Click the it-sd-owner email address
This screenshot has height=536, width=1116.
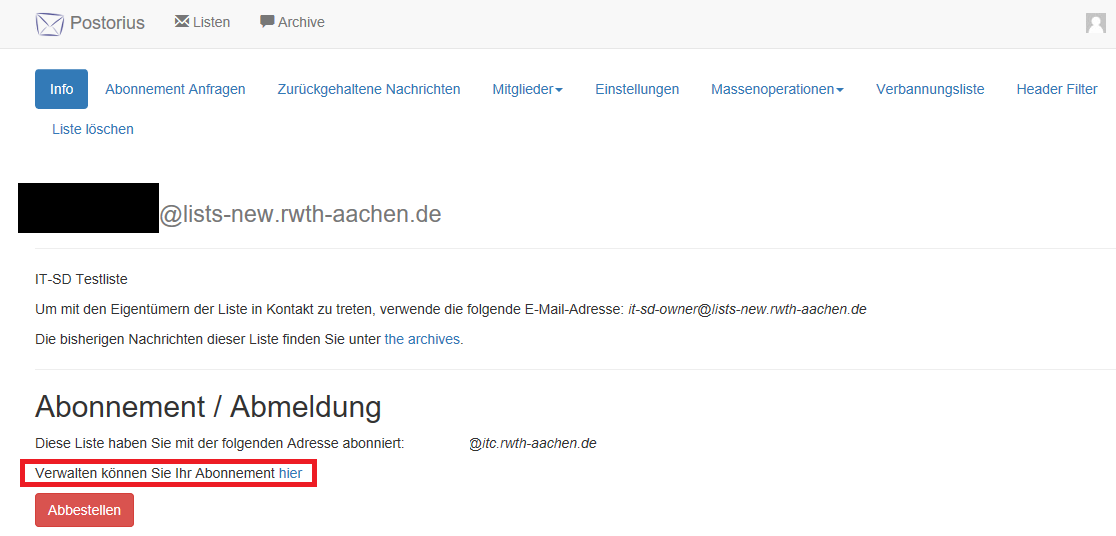[x=747, y=309]
